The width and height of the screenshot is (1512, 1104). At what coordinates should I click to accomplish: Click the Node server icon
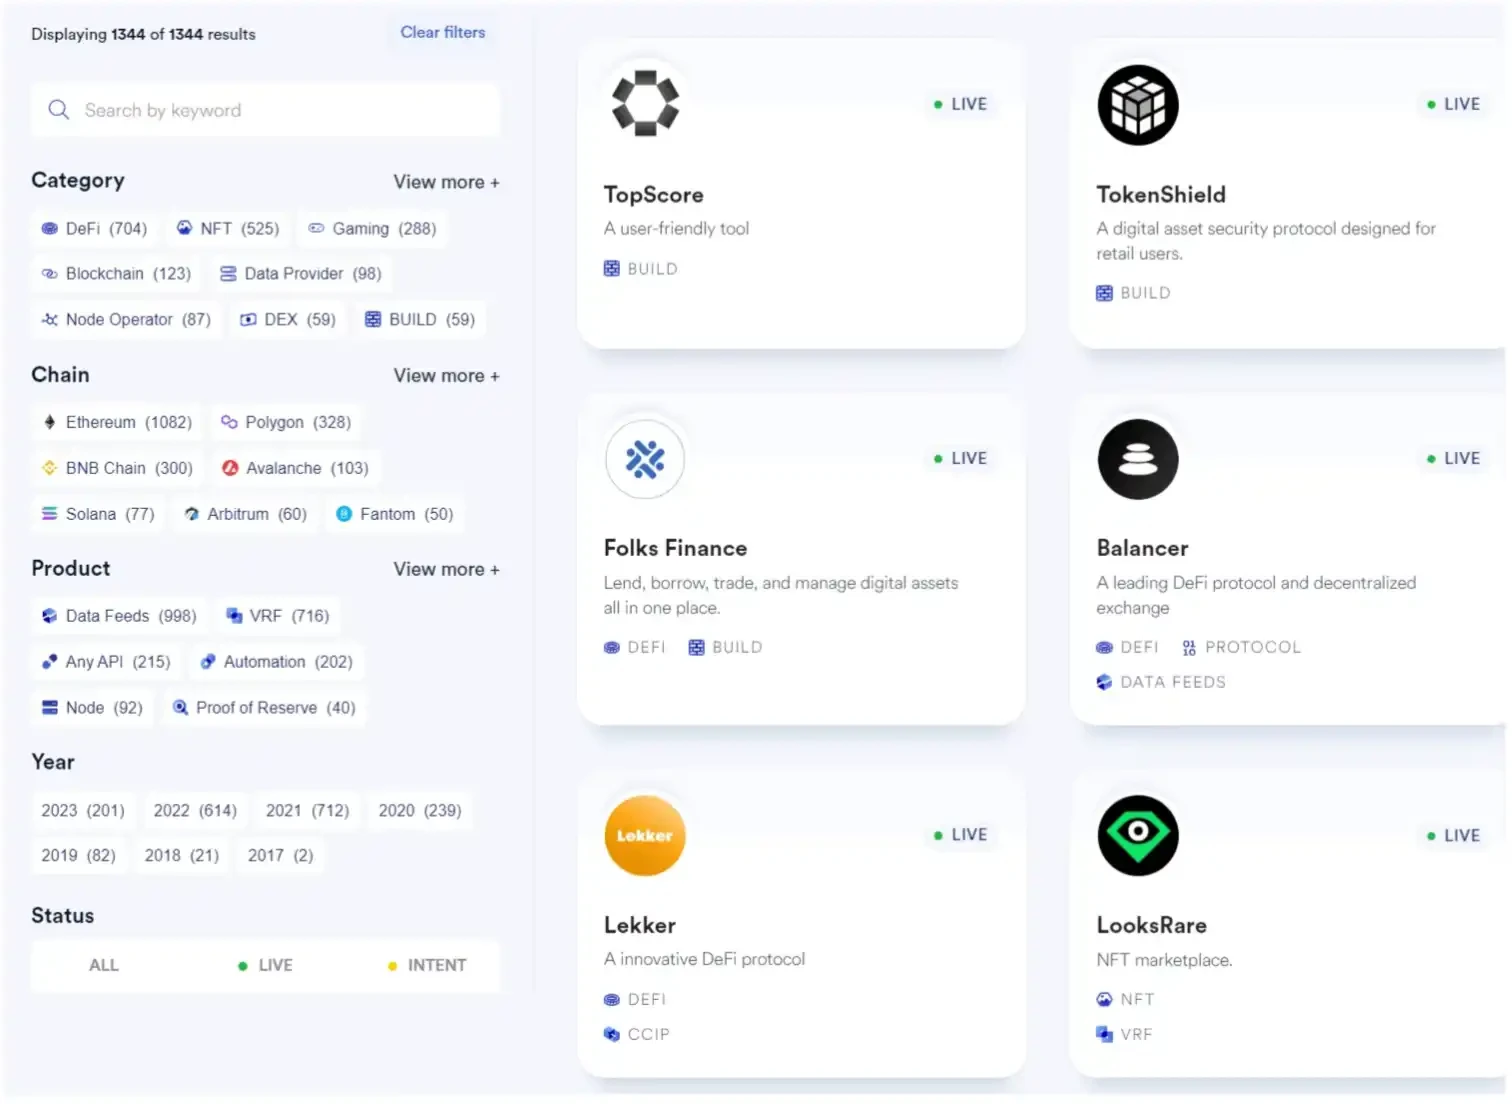(x=49, y=708)
